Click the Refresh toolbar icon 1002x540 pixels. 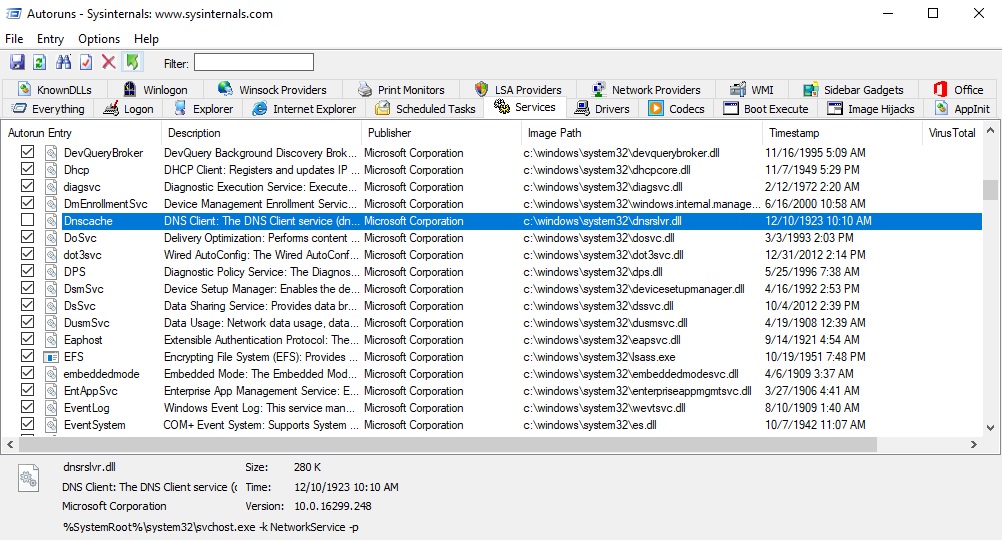pos(40,62)
